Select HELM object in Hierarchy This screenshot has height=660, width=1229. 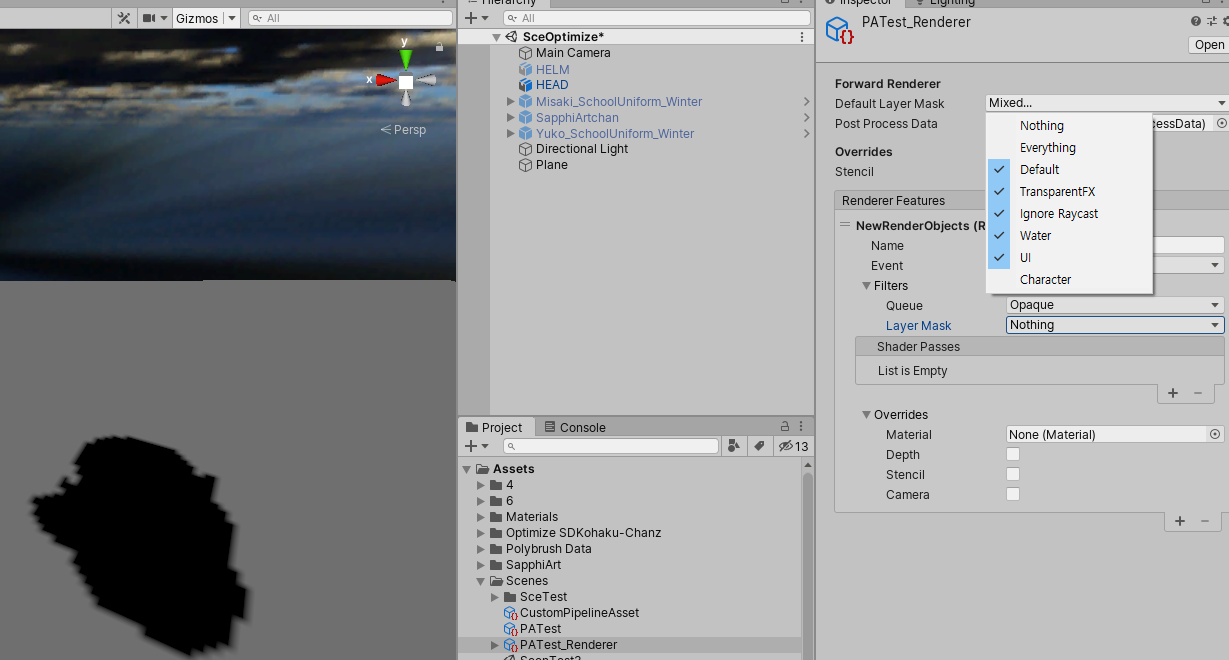(552, 69)
